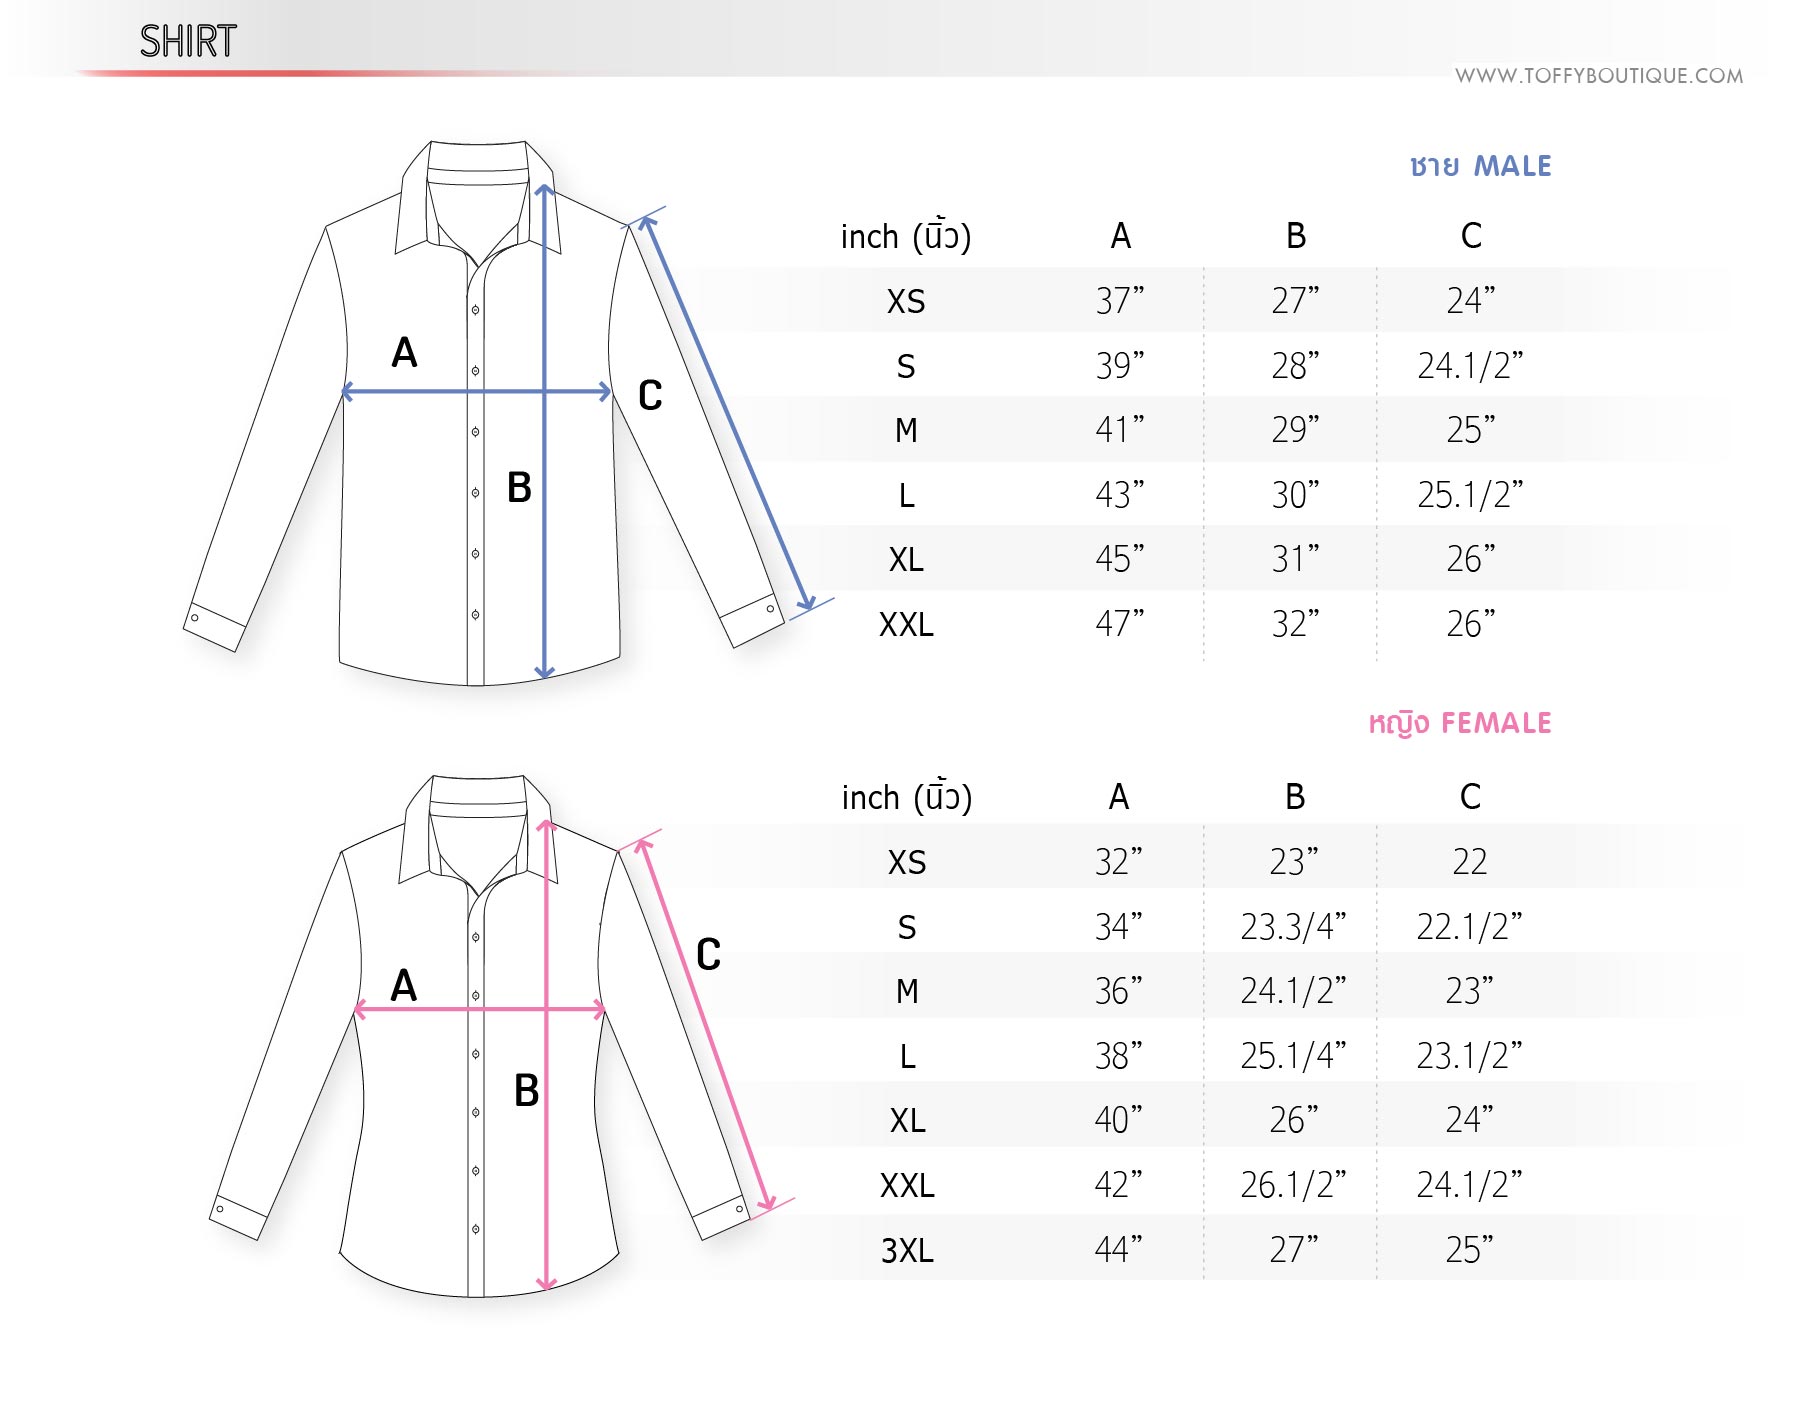
Task: Click the female size S length value 23.3/4"
Action: [x=1293, y=927]
